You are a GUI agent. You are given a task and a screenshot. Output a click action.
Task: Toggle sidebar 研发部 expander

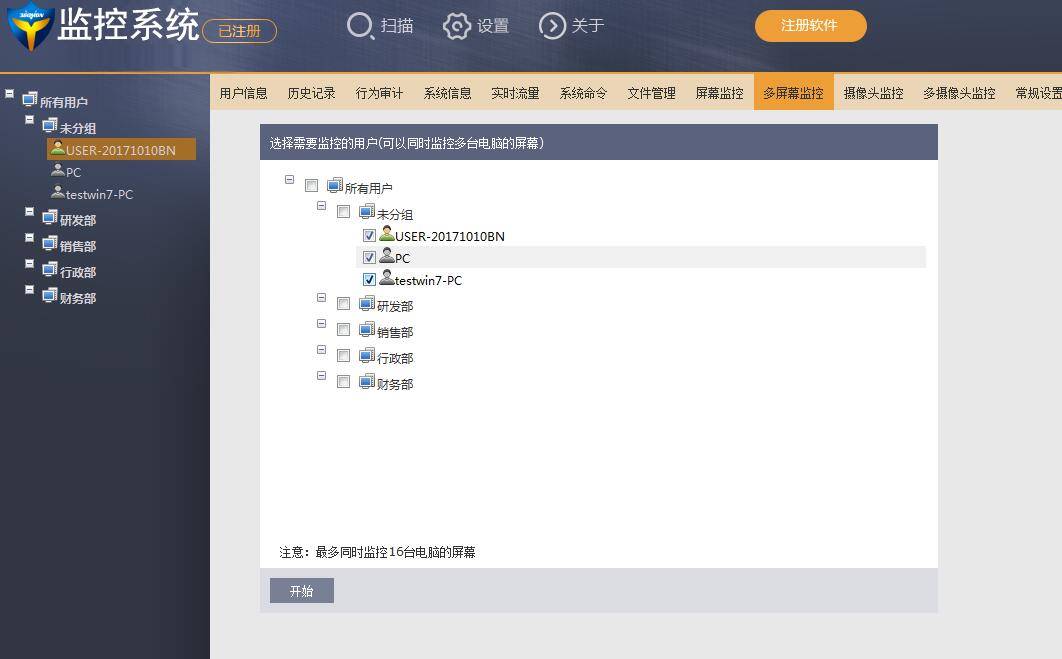coord(29,211)
